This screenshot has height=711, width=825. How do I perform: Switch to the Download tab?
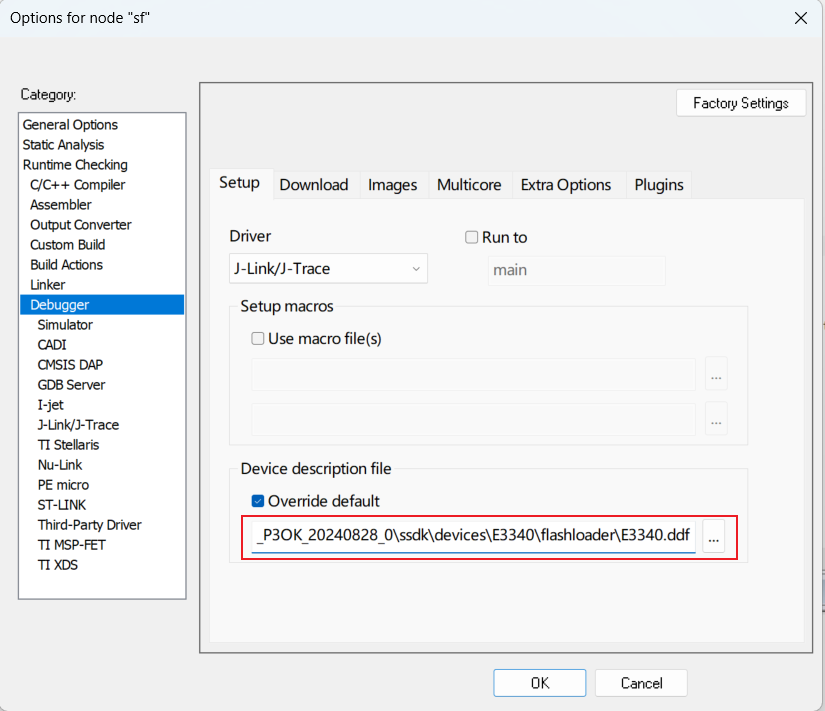click(314, 184)
